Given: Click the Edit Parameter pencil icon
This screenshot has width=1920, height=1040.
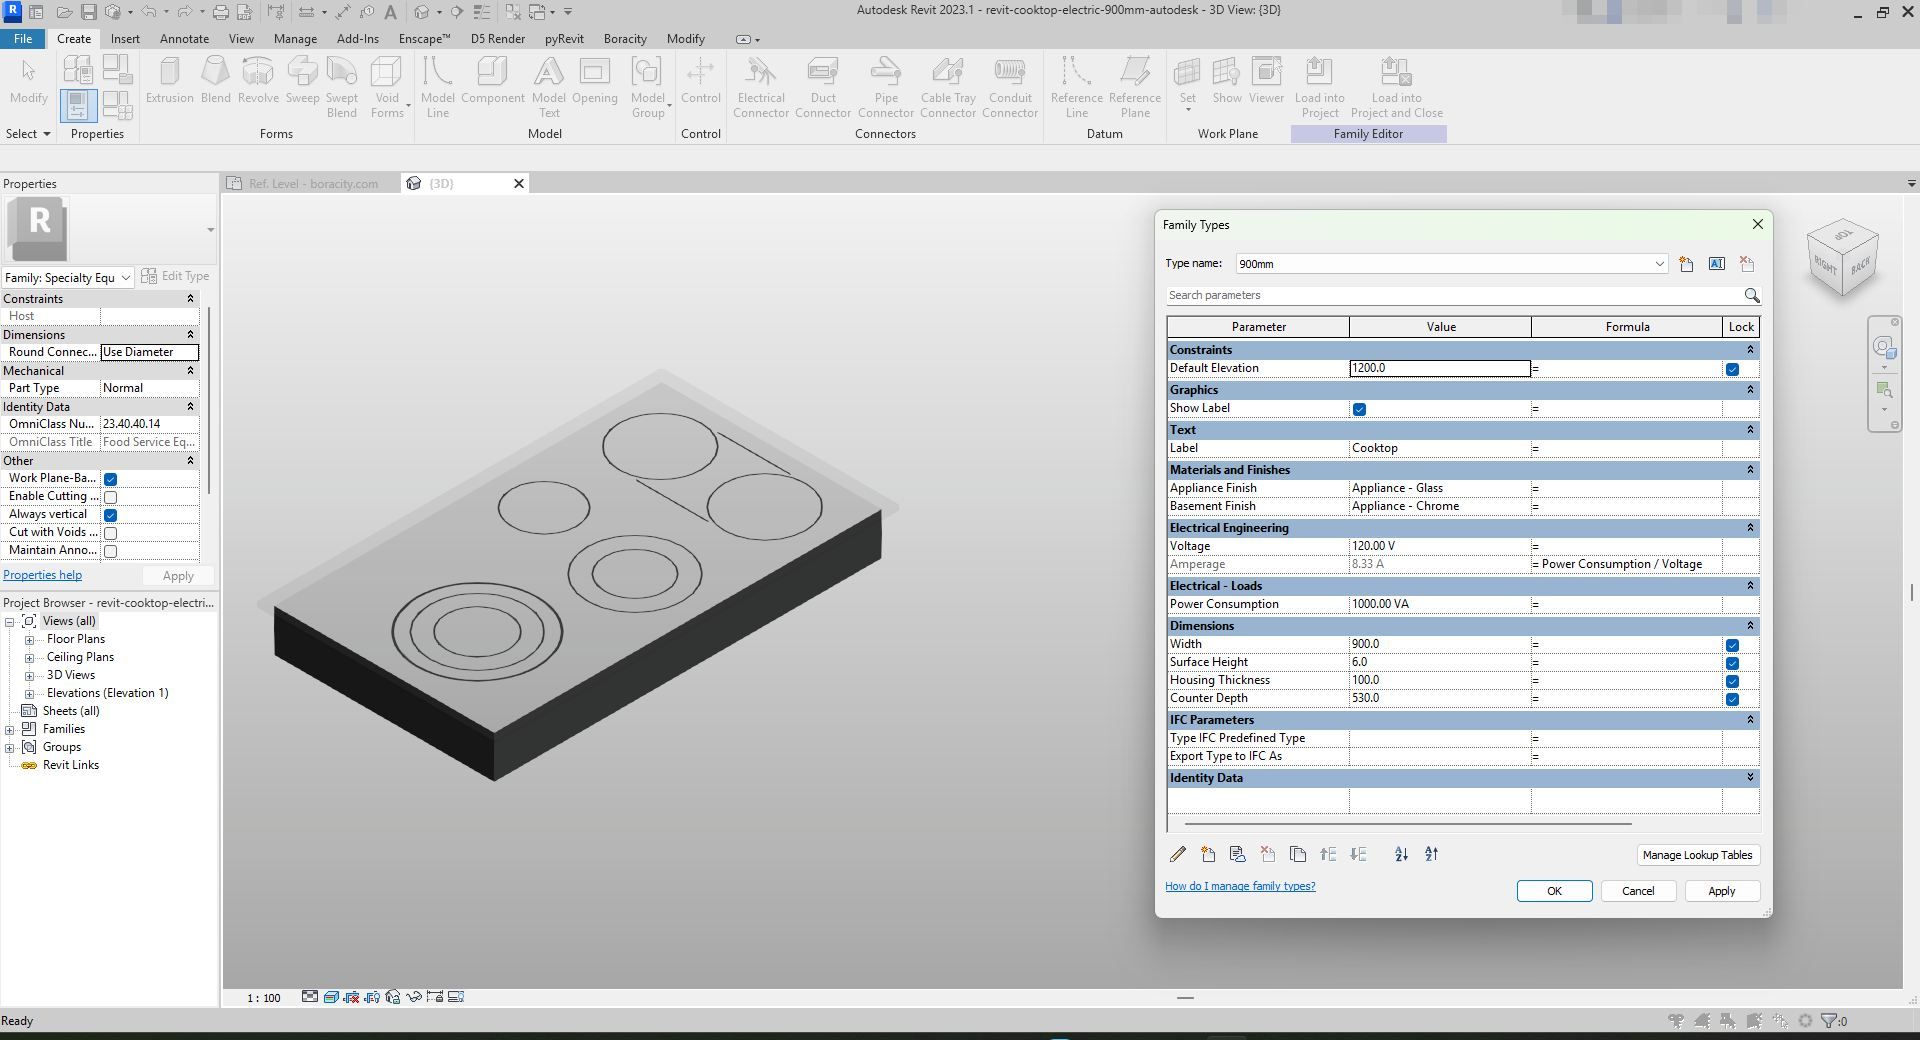Looking at the screenshot, I should tap(1178, 854).
